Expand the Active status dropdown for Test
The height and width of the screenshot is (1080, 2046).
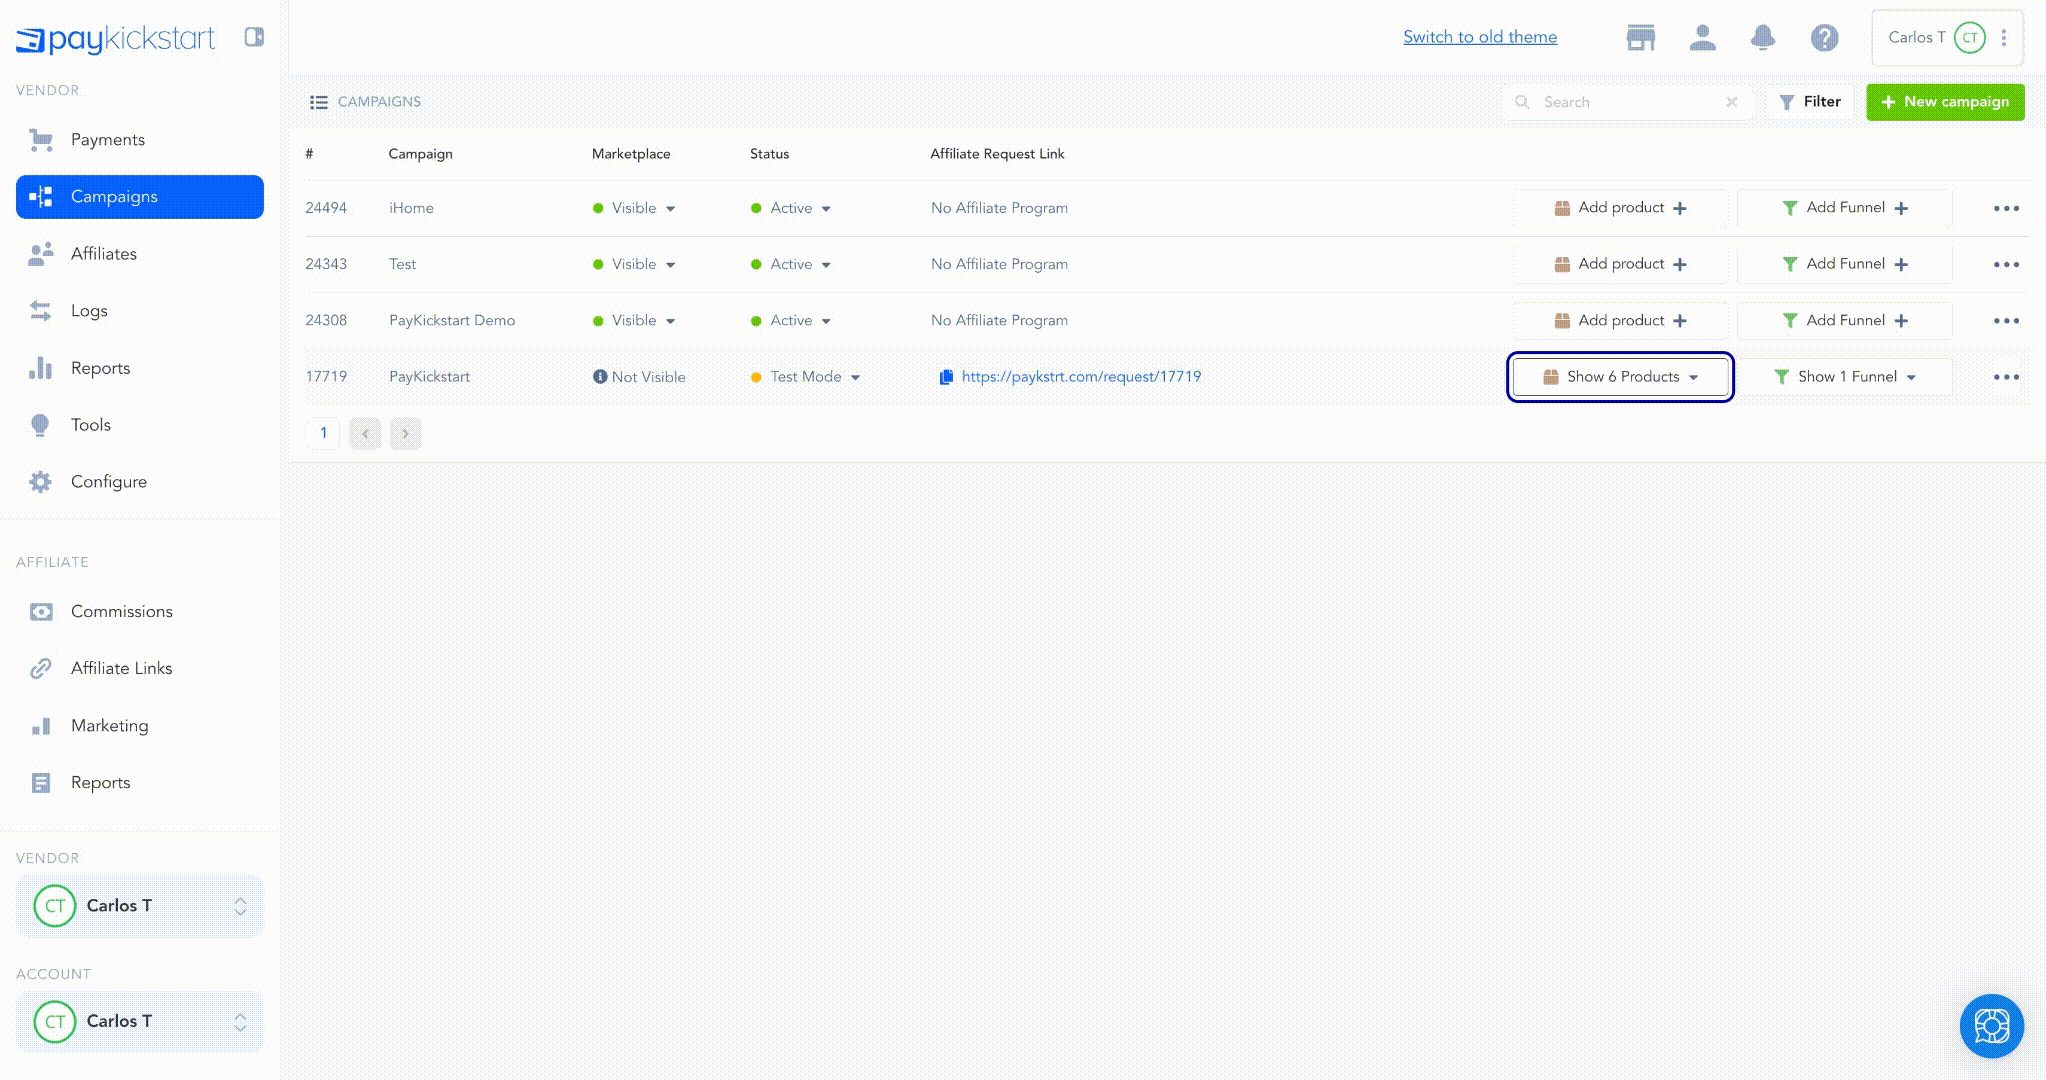(x=791, y=265)
